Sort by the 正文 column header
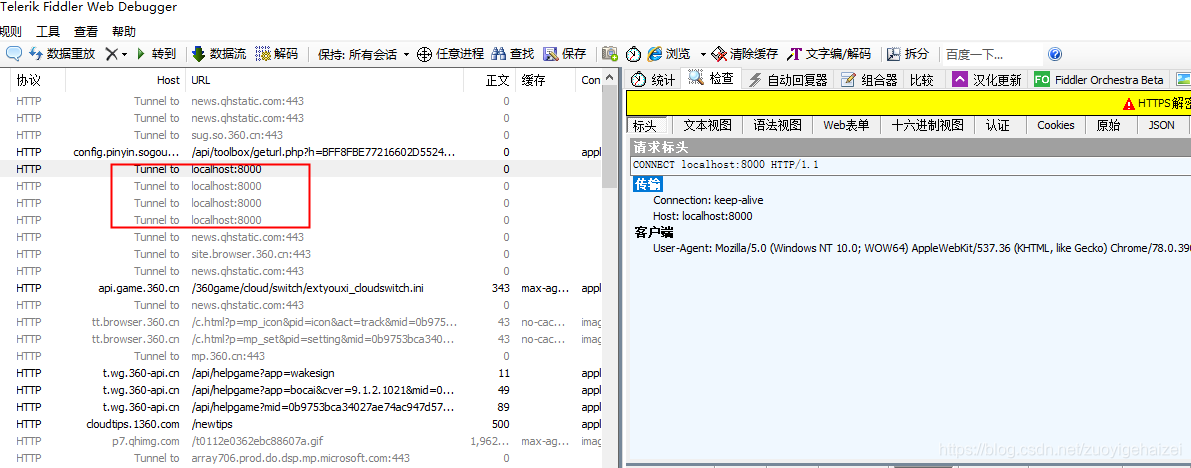 [489, 80]
